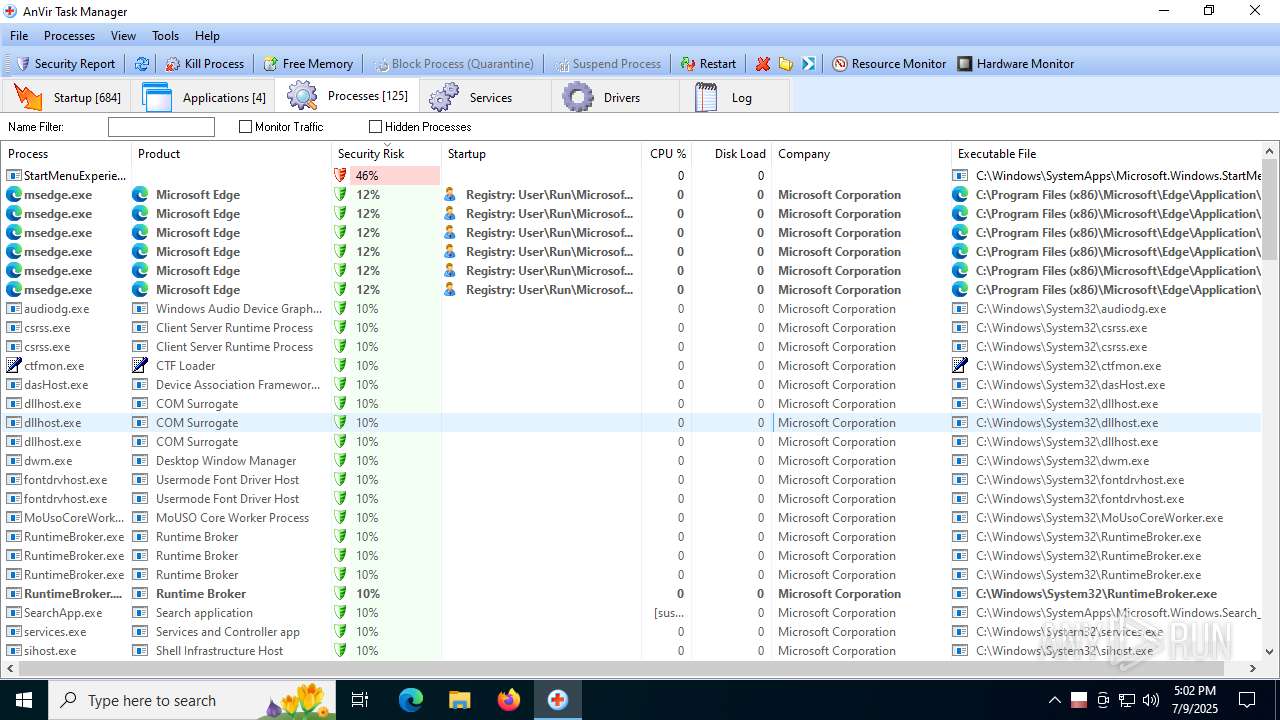Viewport: 1280px width, 720px height.
Task: Click the taskbar search box
Action: point(192,700)
